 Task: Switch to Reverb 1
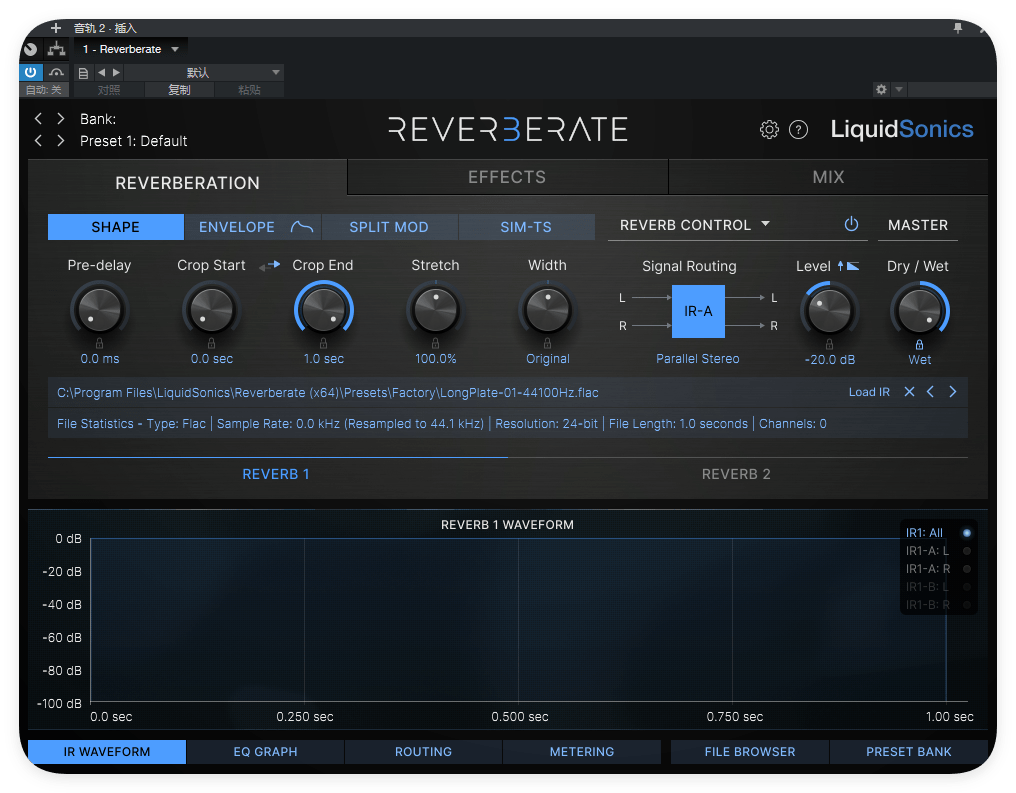point(276,474)
